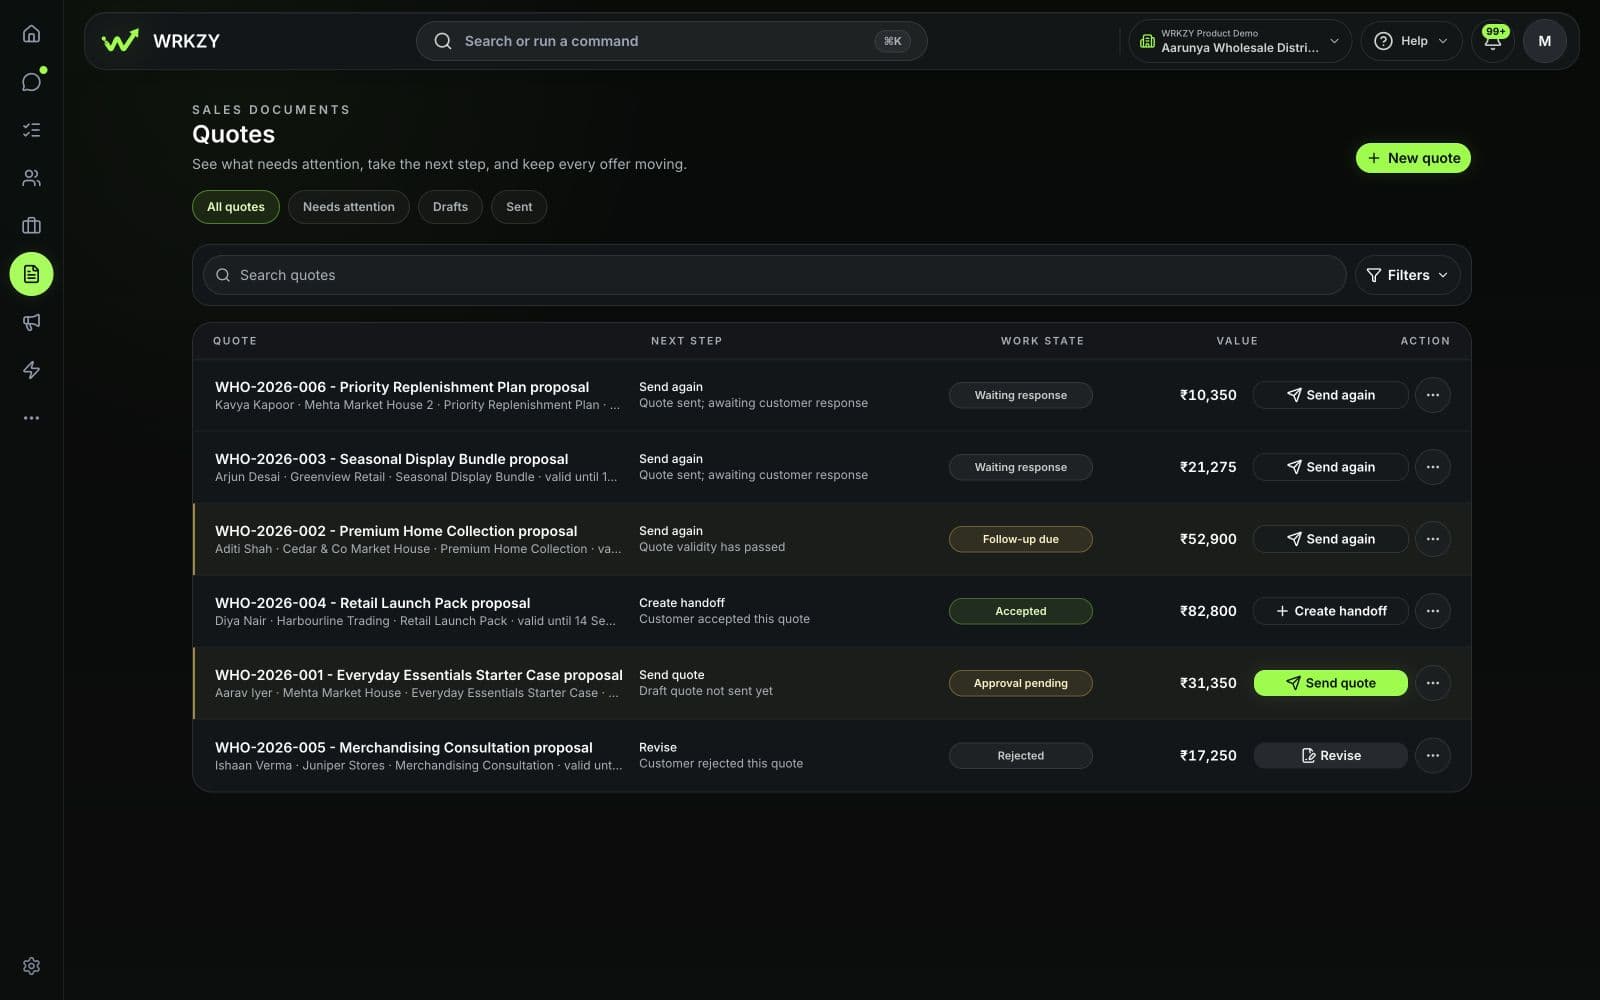The image size is (1600, 1000).
Task: Expand the Help dropdown menu
Action: pyautogui.click(x=1411, y=41)
